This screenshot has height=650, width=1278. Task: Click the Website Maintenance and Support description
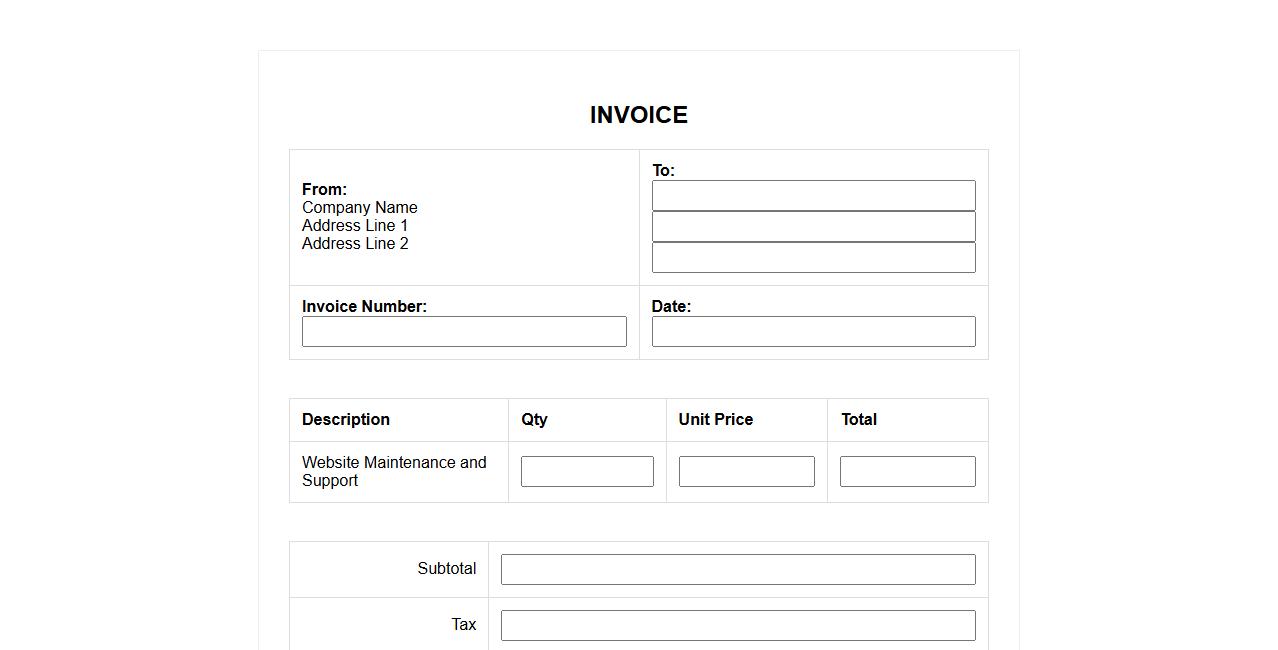click(x=394, y=471)
